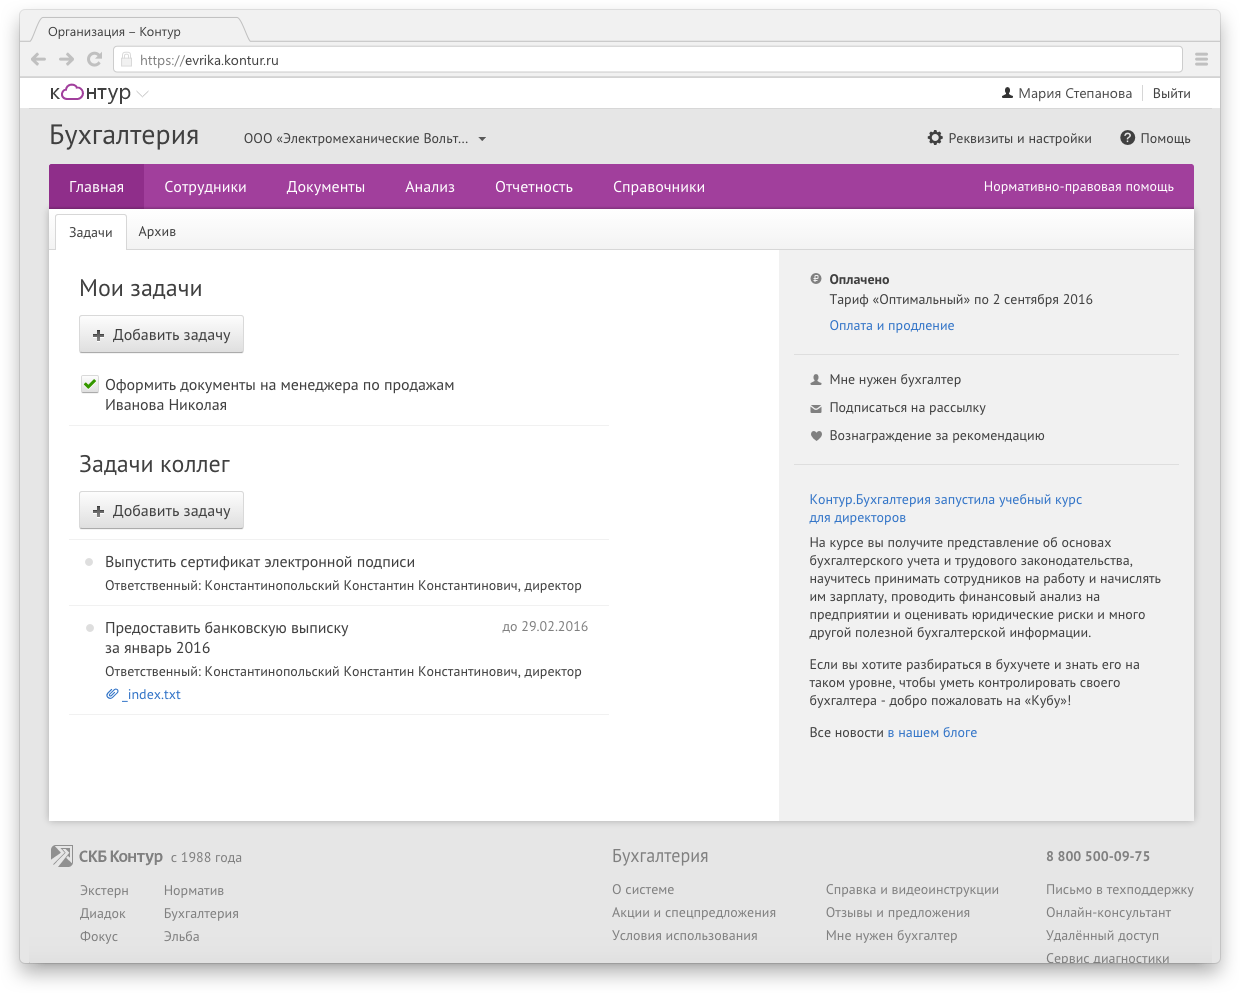The width and height of the screenshot is (1240, 993).
Task: Open Экстерн in the footer
Action: pyautogui.click(x=104, y=891)
